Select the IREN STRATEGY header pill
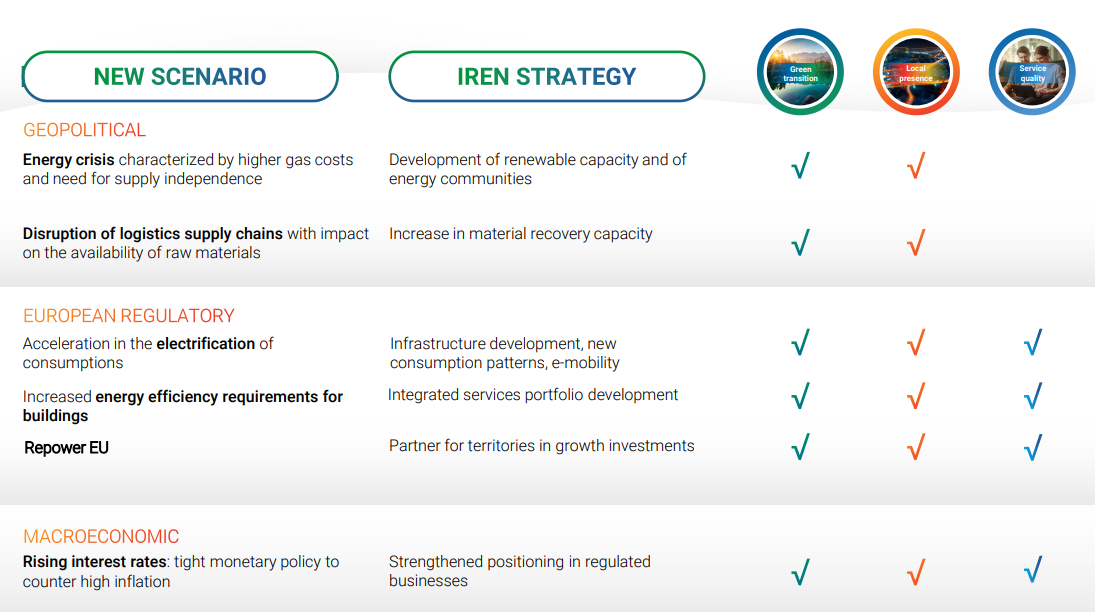The height and width of the screenshot is (612, 1095). pyautogui.click(x=547, y=76)
